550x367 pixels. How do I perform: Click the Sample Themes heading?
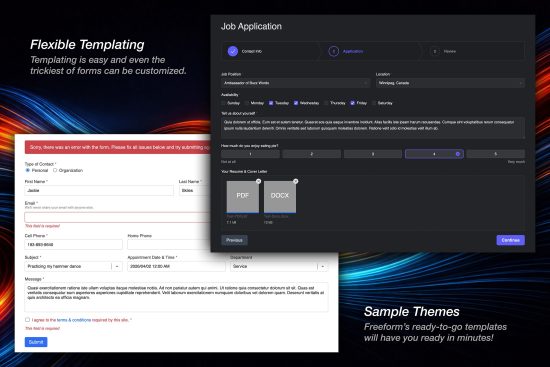point(411,312)
